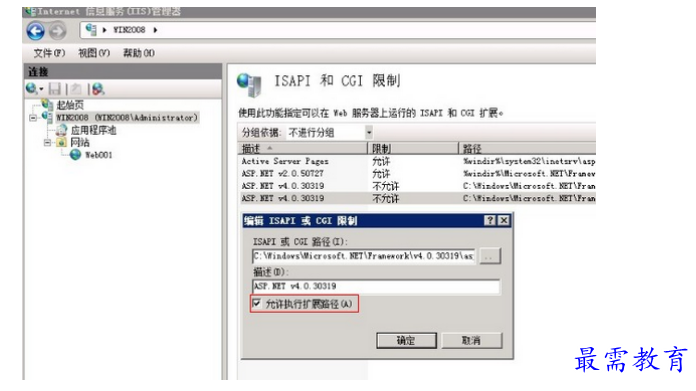This screenshot has height=391, width=696.
Task: Select the 起始页 tree item
Action: (70, 105)
